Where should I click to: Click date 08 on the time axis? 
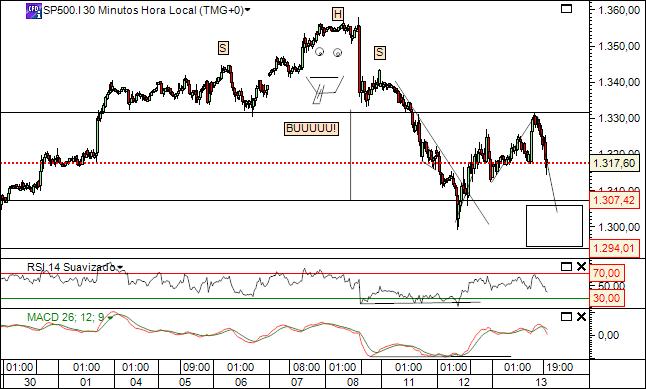coord(353,382)
